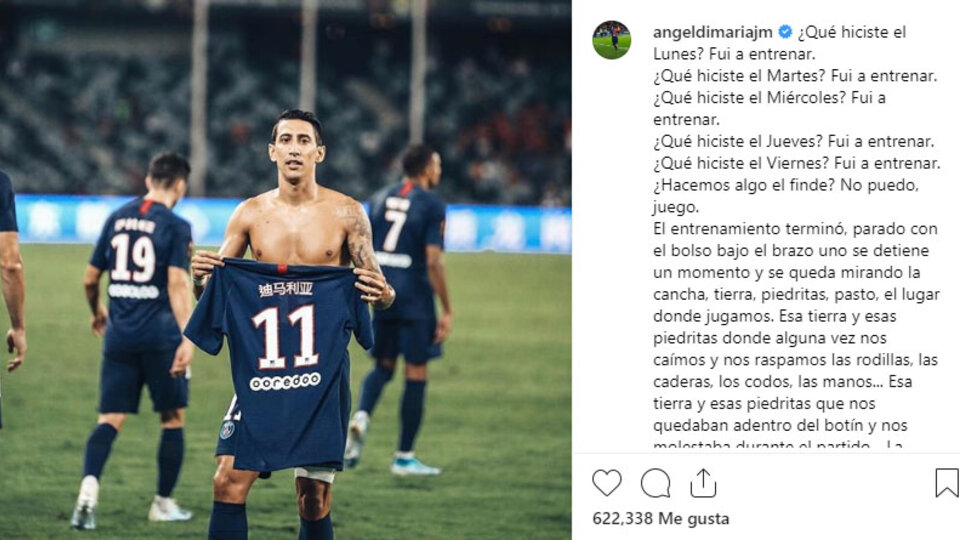View who liked via 622,338 Me gusta

661,519
